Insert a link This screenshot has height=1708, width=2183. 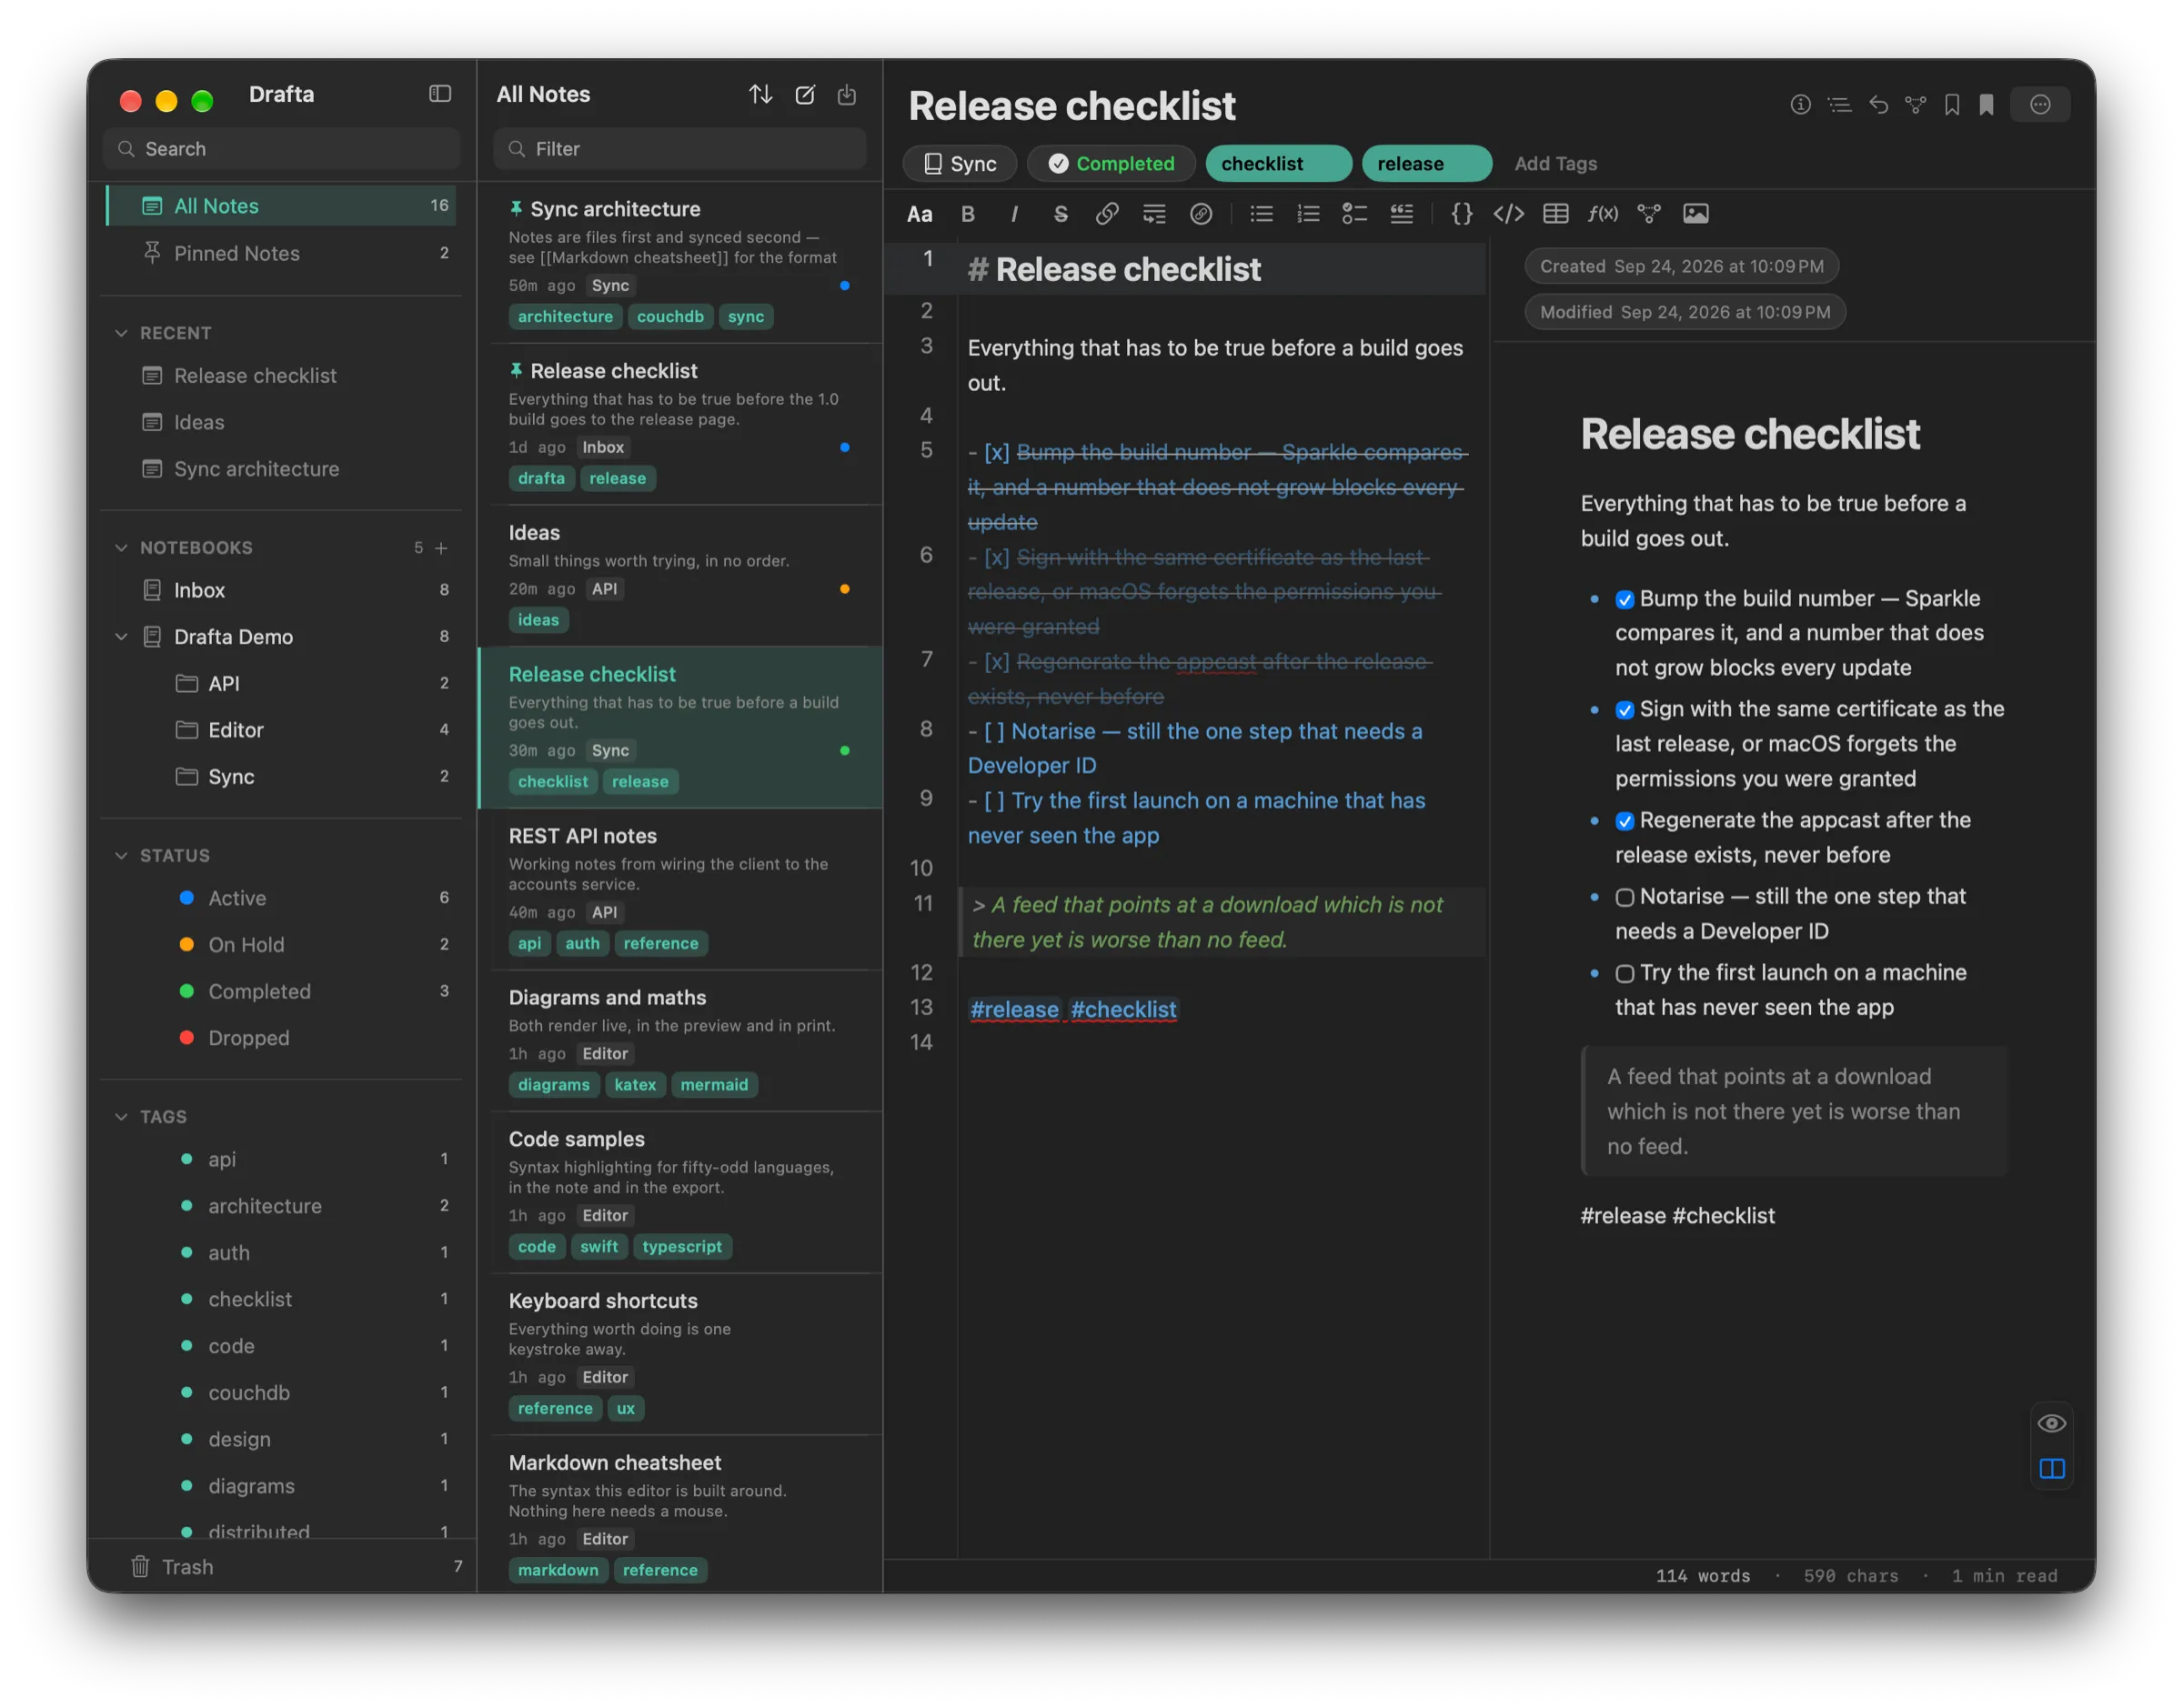pos(1107,214)
